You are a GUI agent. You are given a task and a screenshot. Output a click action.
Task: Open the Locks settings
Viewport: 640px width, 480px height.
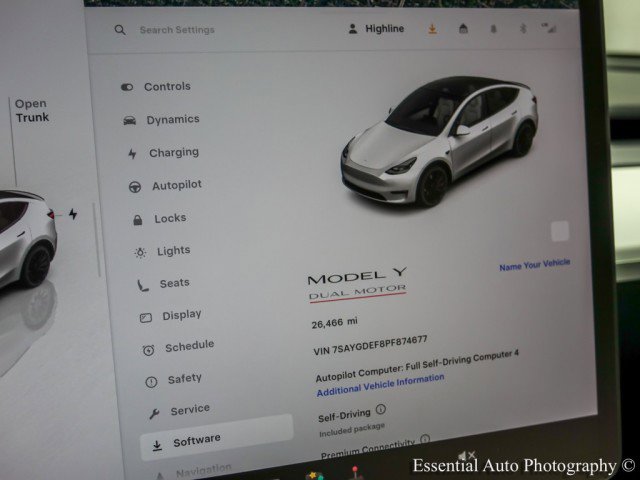click(x=160, y=219)
